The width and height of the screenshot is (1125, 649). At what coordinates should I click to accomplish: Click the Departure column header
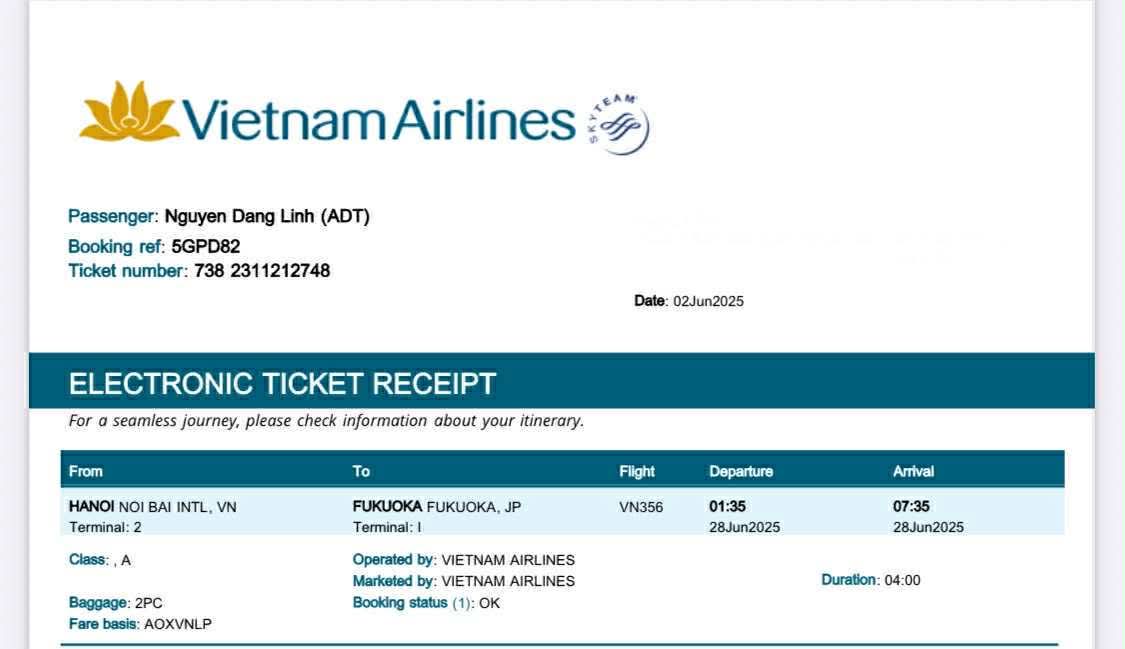(x=741, y=471)
